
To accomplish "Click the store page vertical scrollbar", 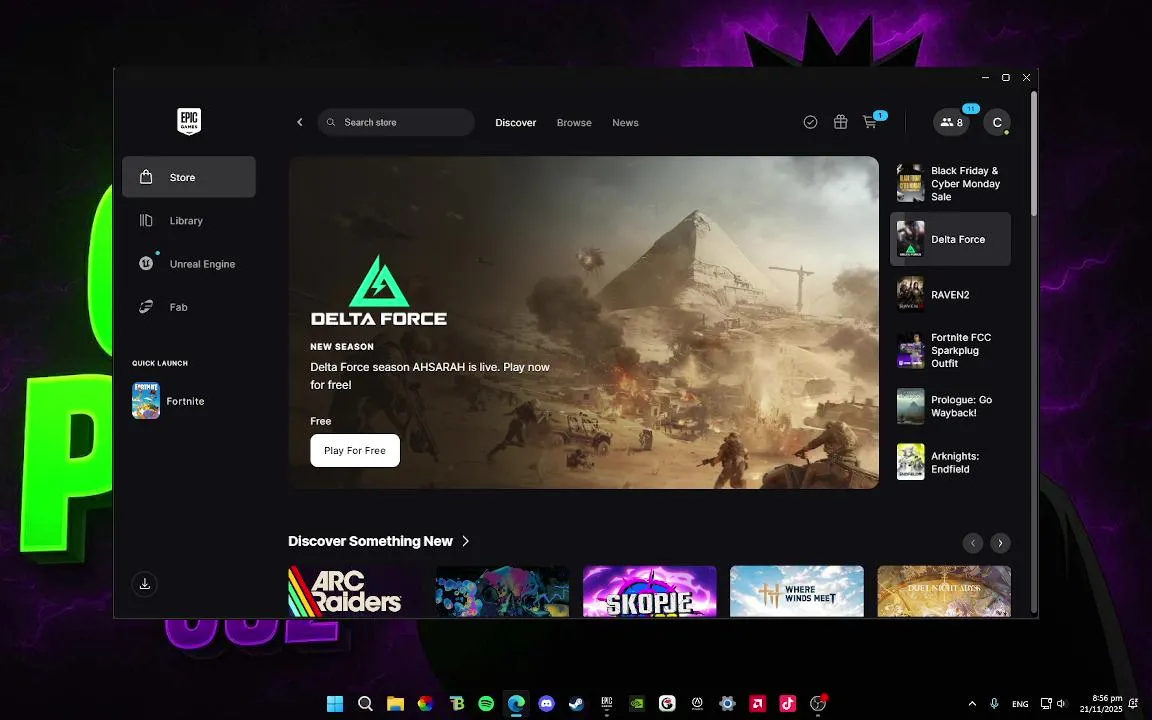I will pos(1034,154).
